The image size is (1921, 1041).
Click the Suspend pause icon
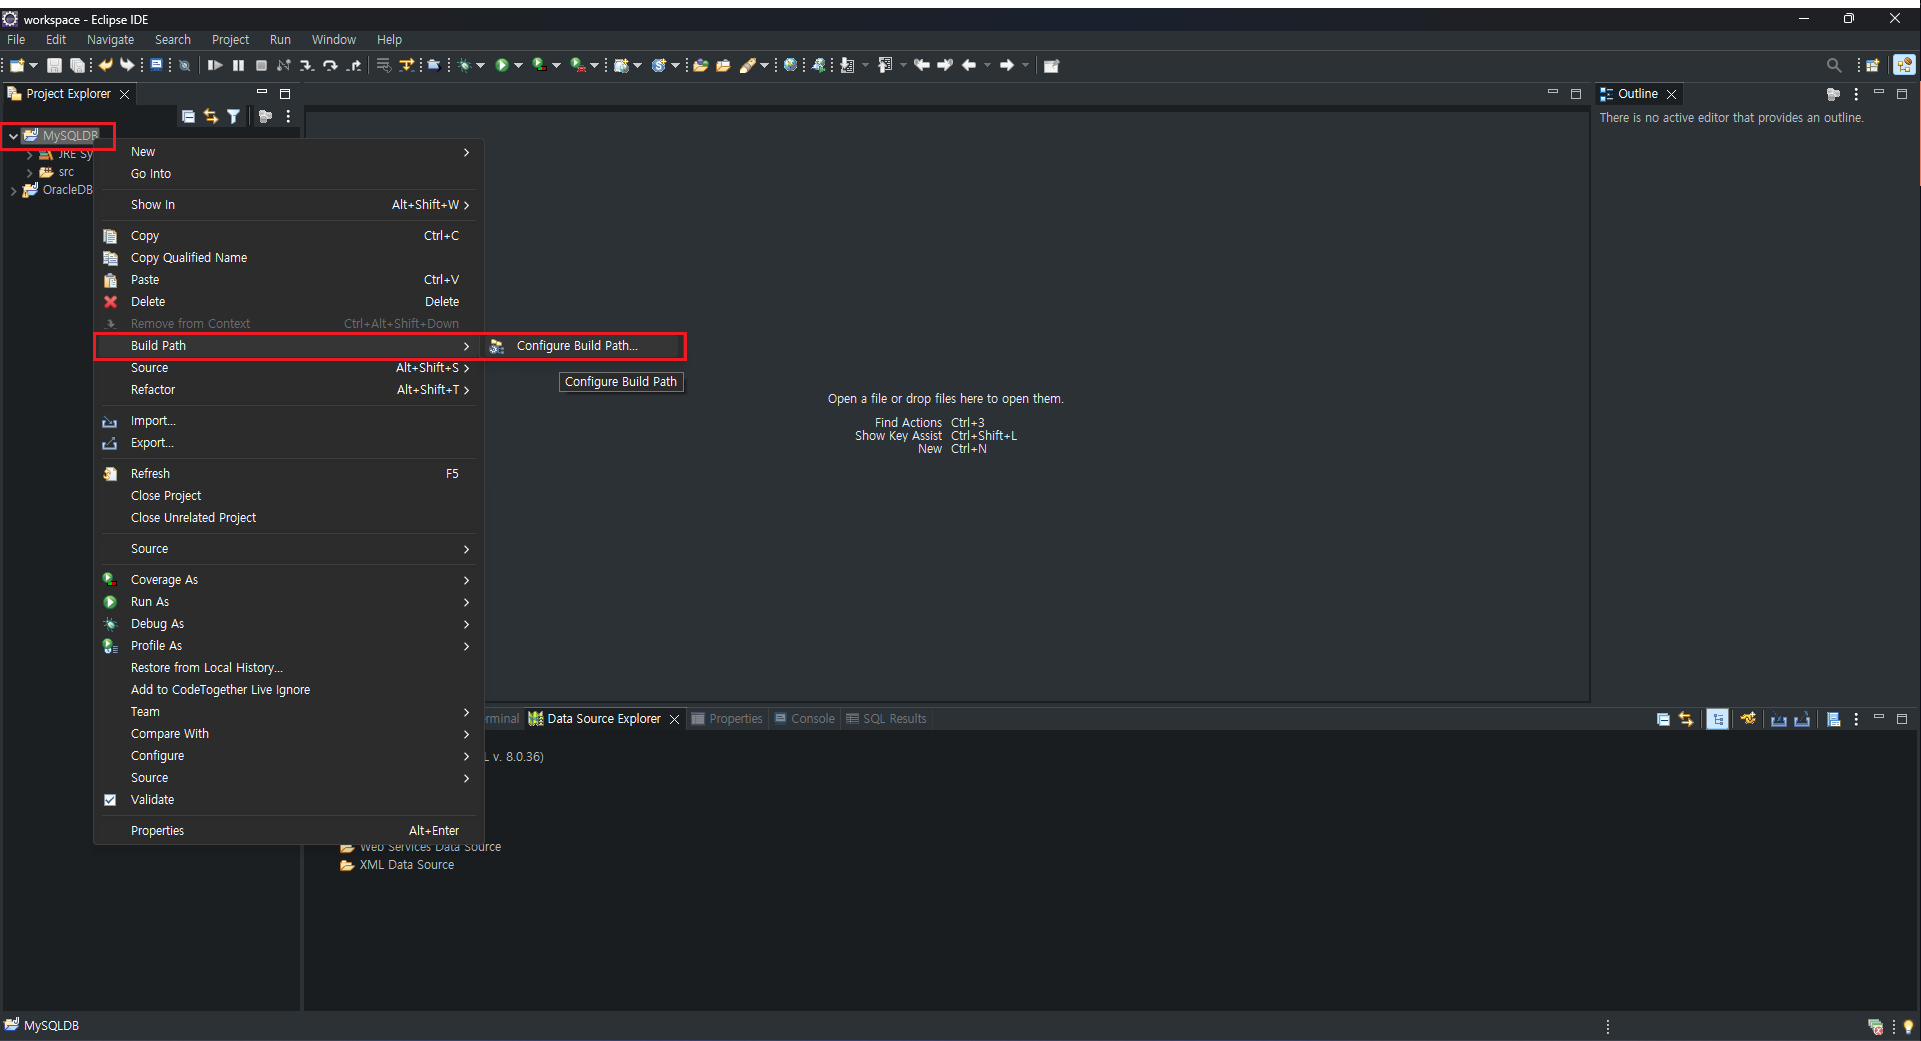pos(238,65)
